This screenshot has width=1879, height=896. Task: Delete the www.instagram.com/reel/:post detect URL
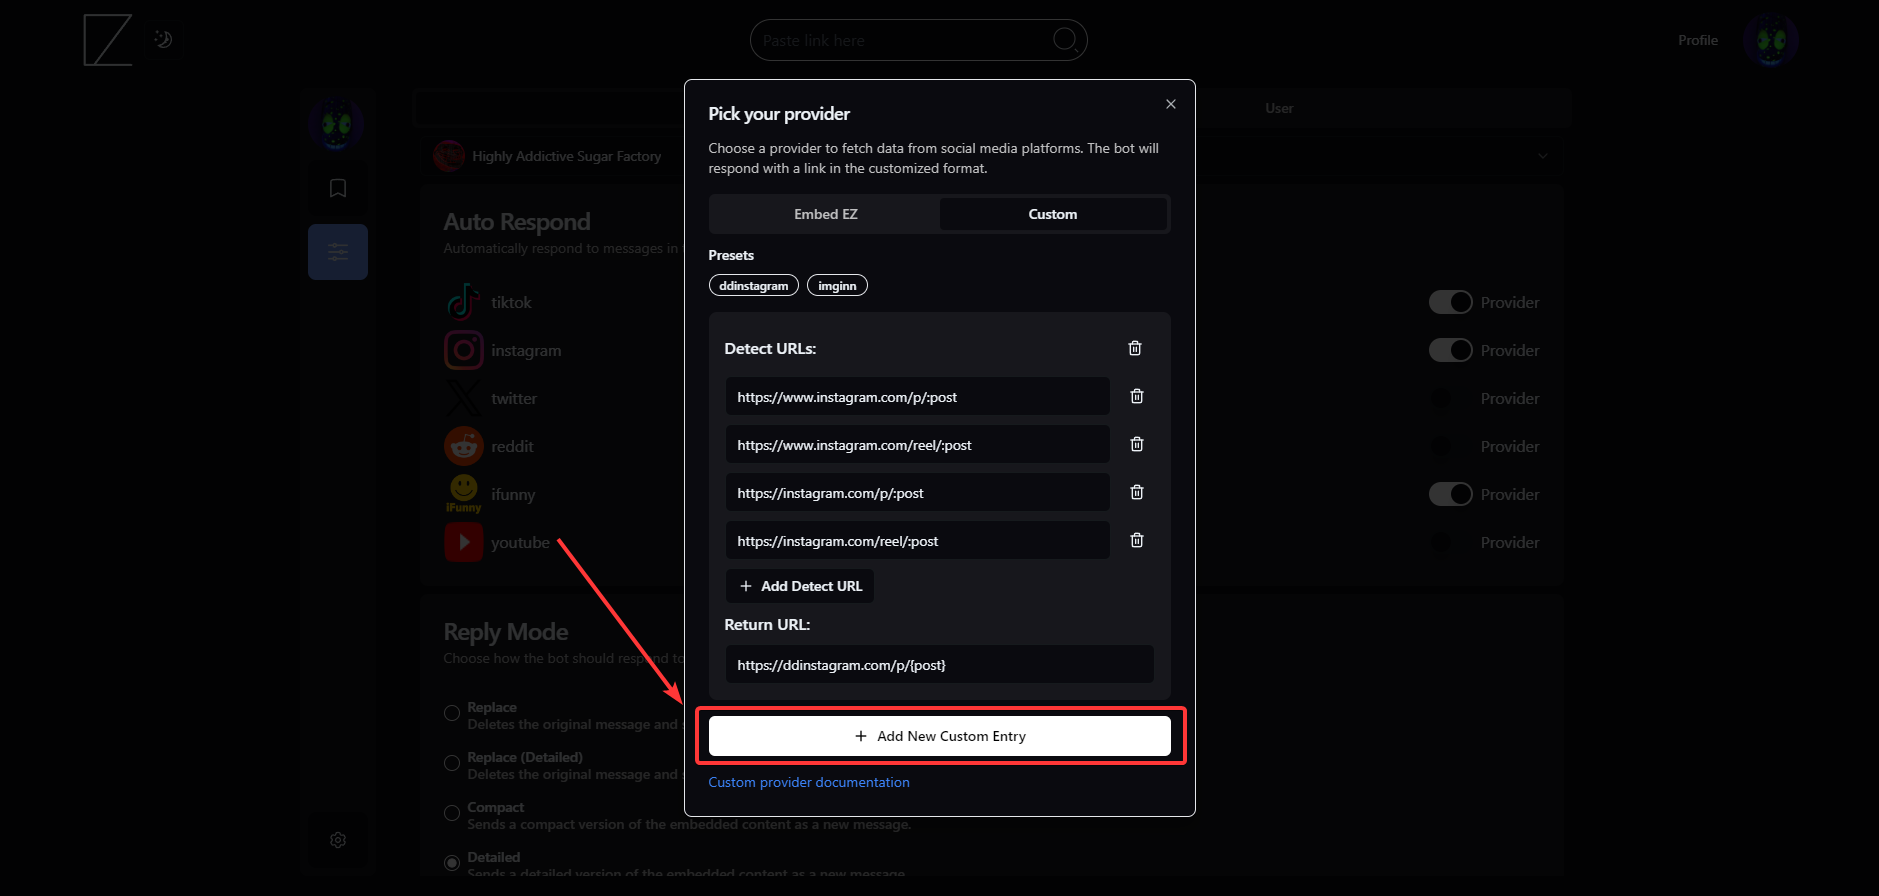tap(1136, 444)
